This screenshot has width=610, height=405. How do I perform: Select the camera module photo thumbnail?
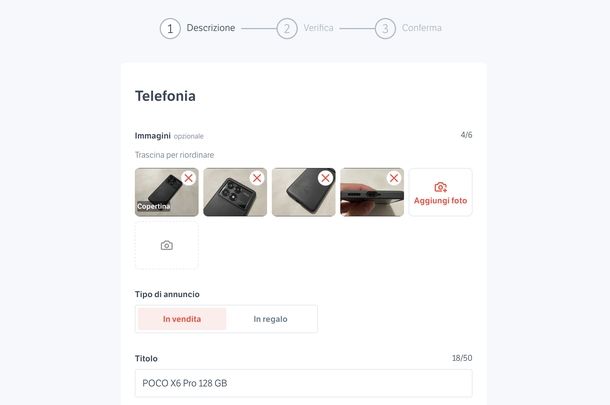pos(235,192)
